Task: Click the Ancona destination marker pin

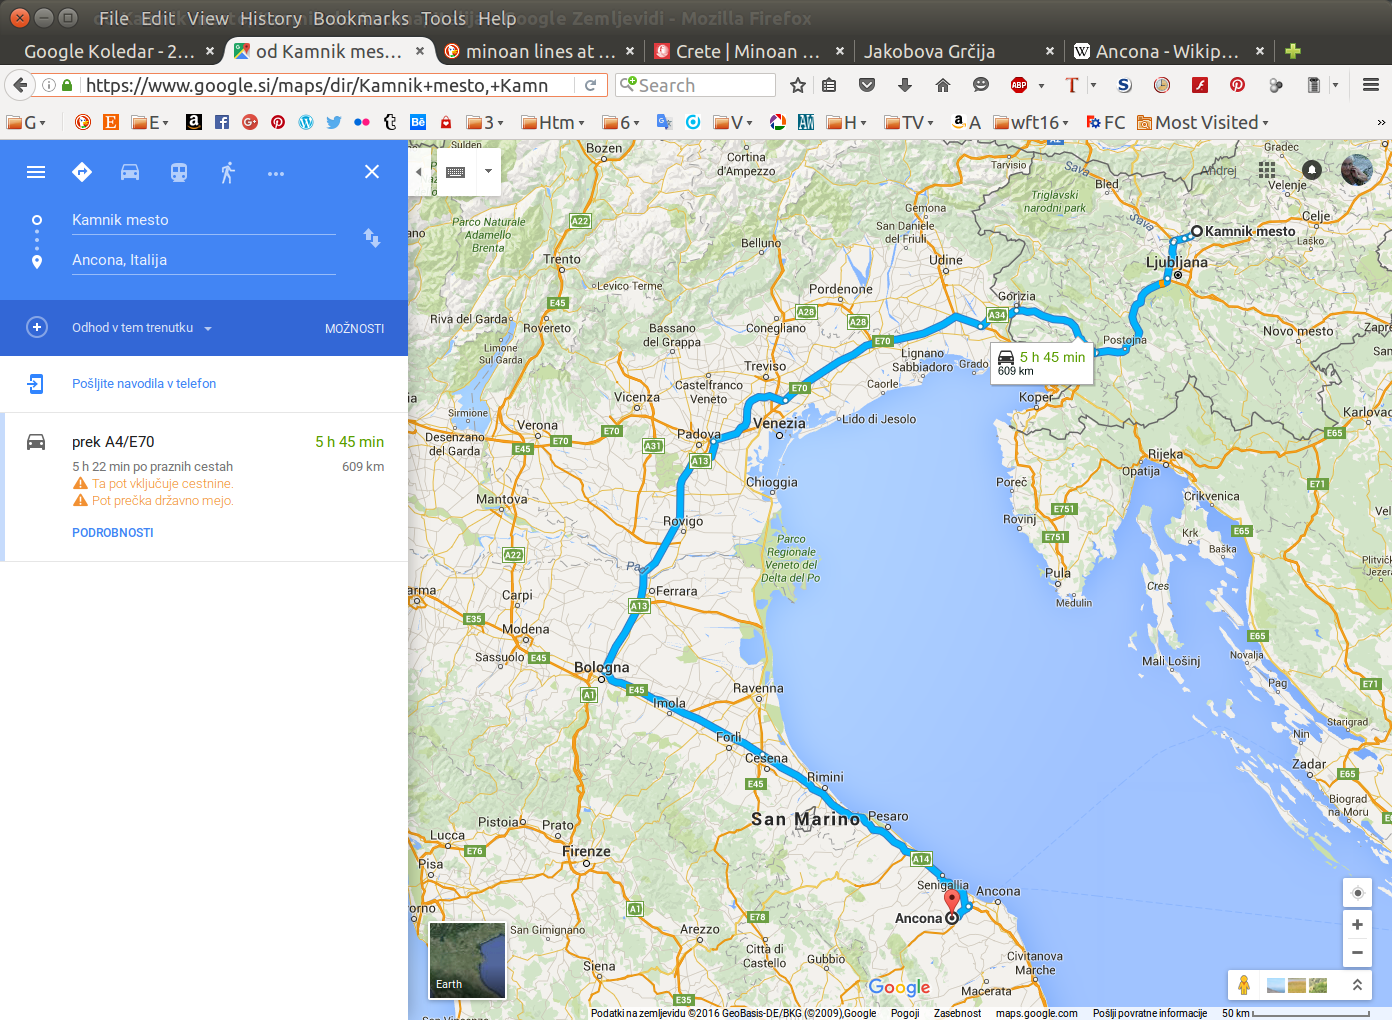Action: click(x=952, y=902)
